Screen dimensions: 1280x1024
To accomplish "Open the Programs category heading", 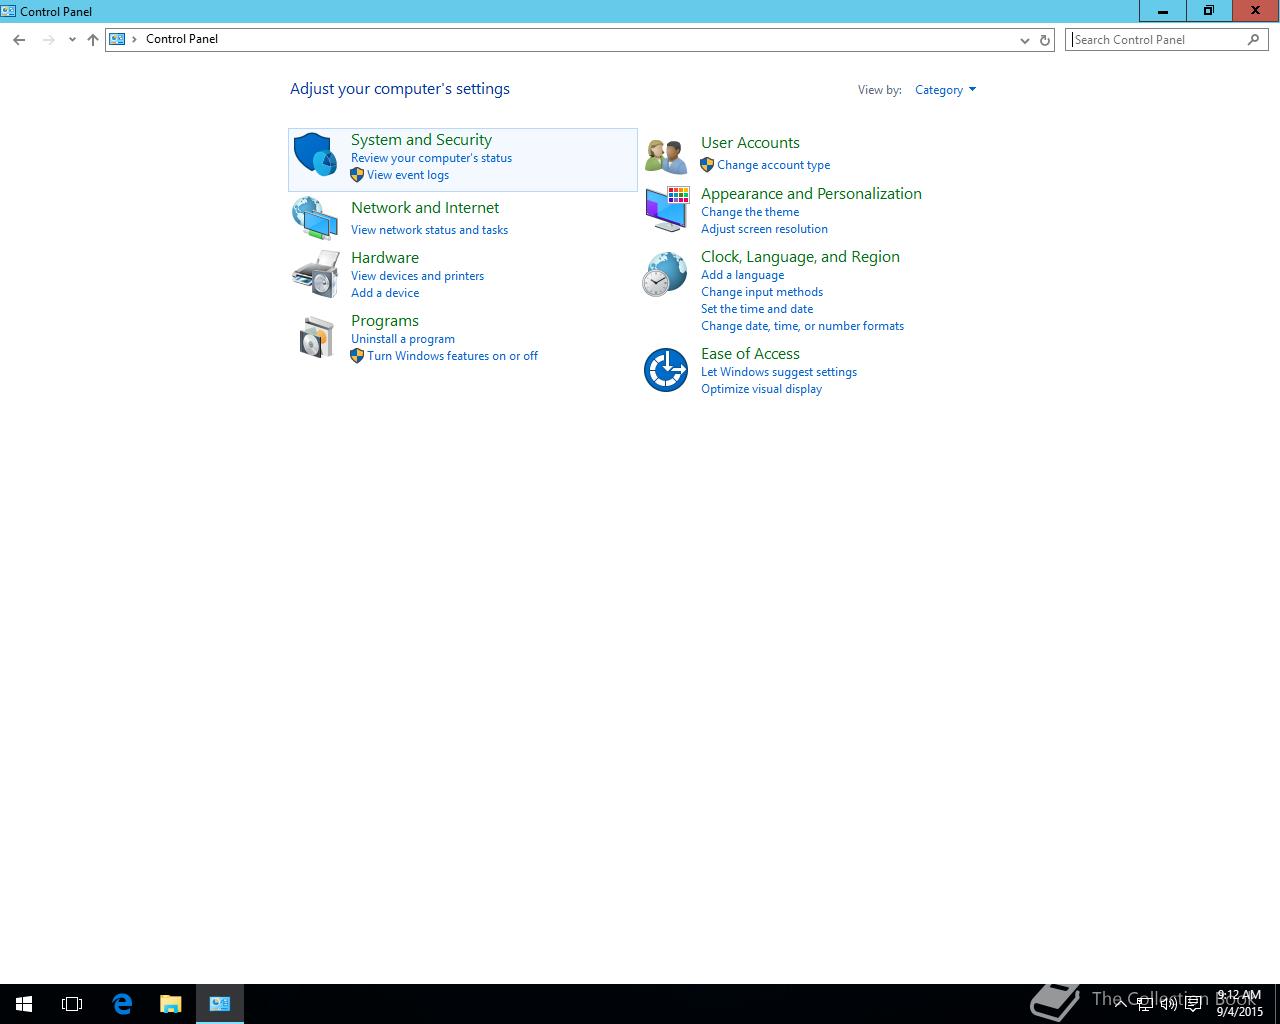I will pyautogui.click(x=385, y=321).
